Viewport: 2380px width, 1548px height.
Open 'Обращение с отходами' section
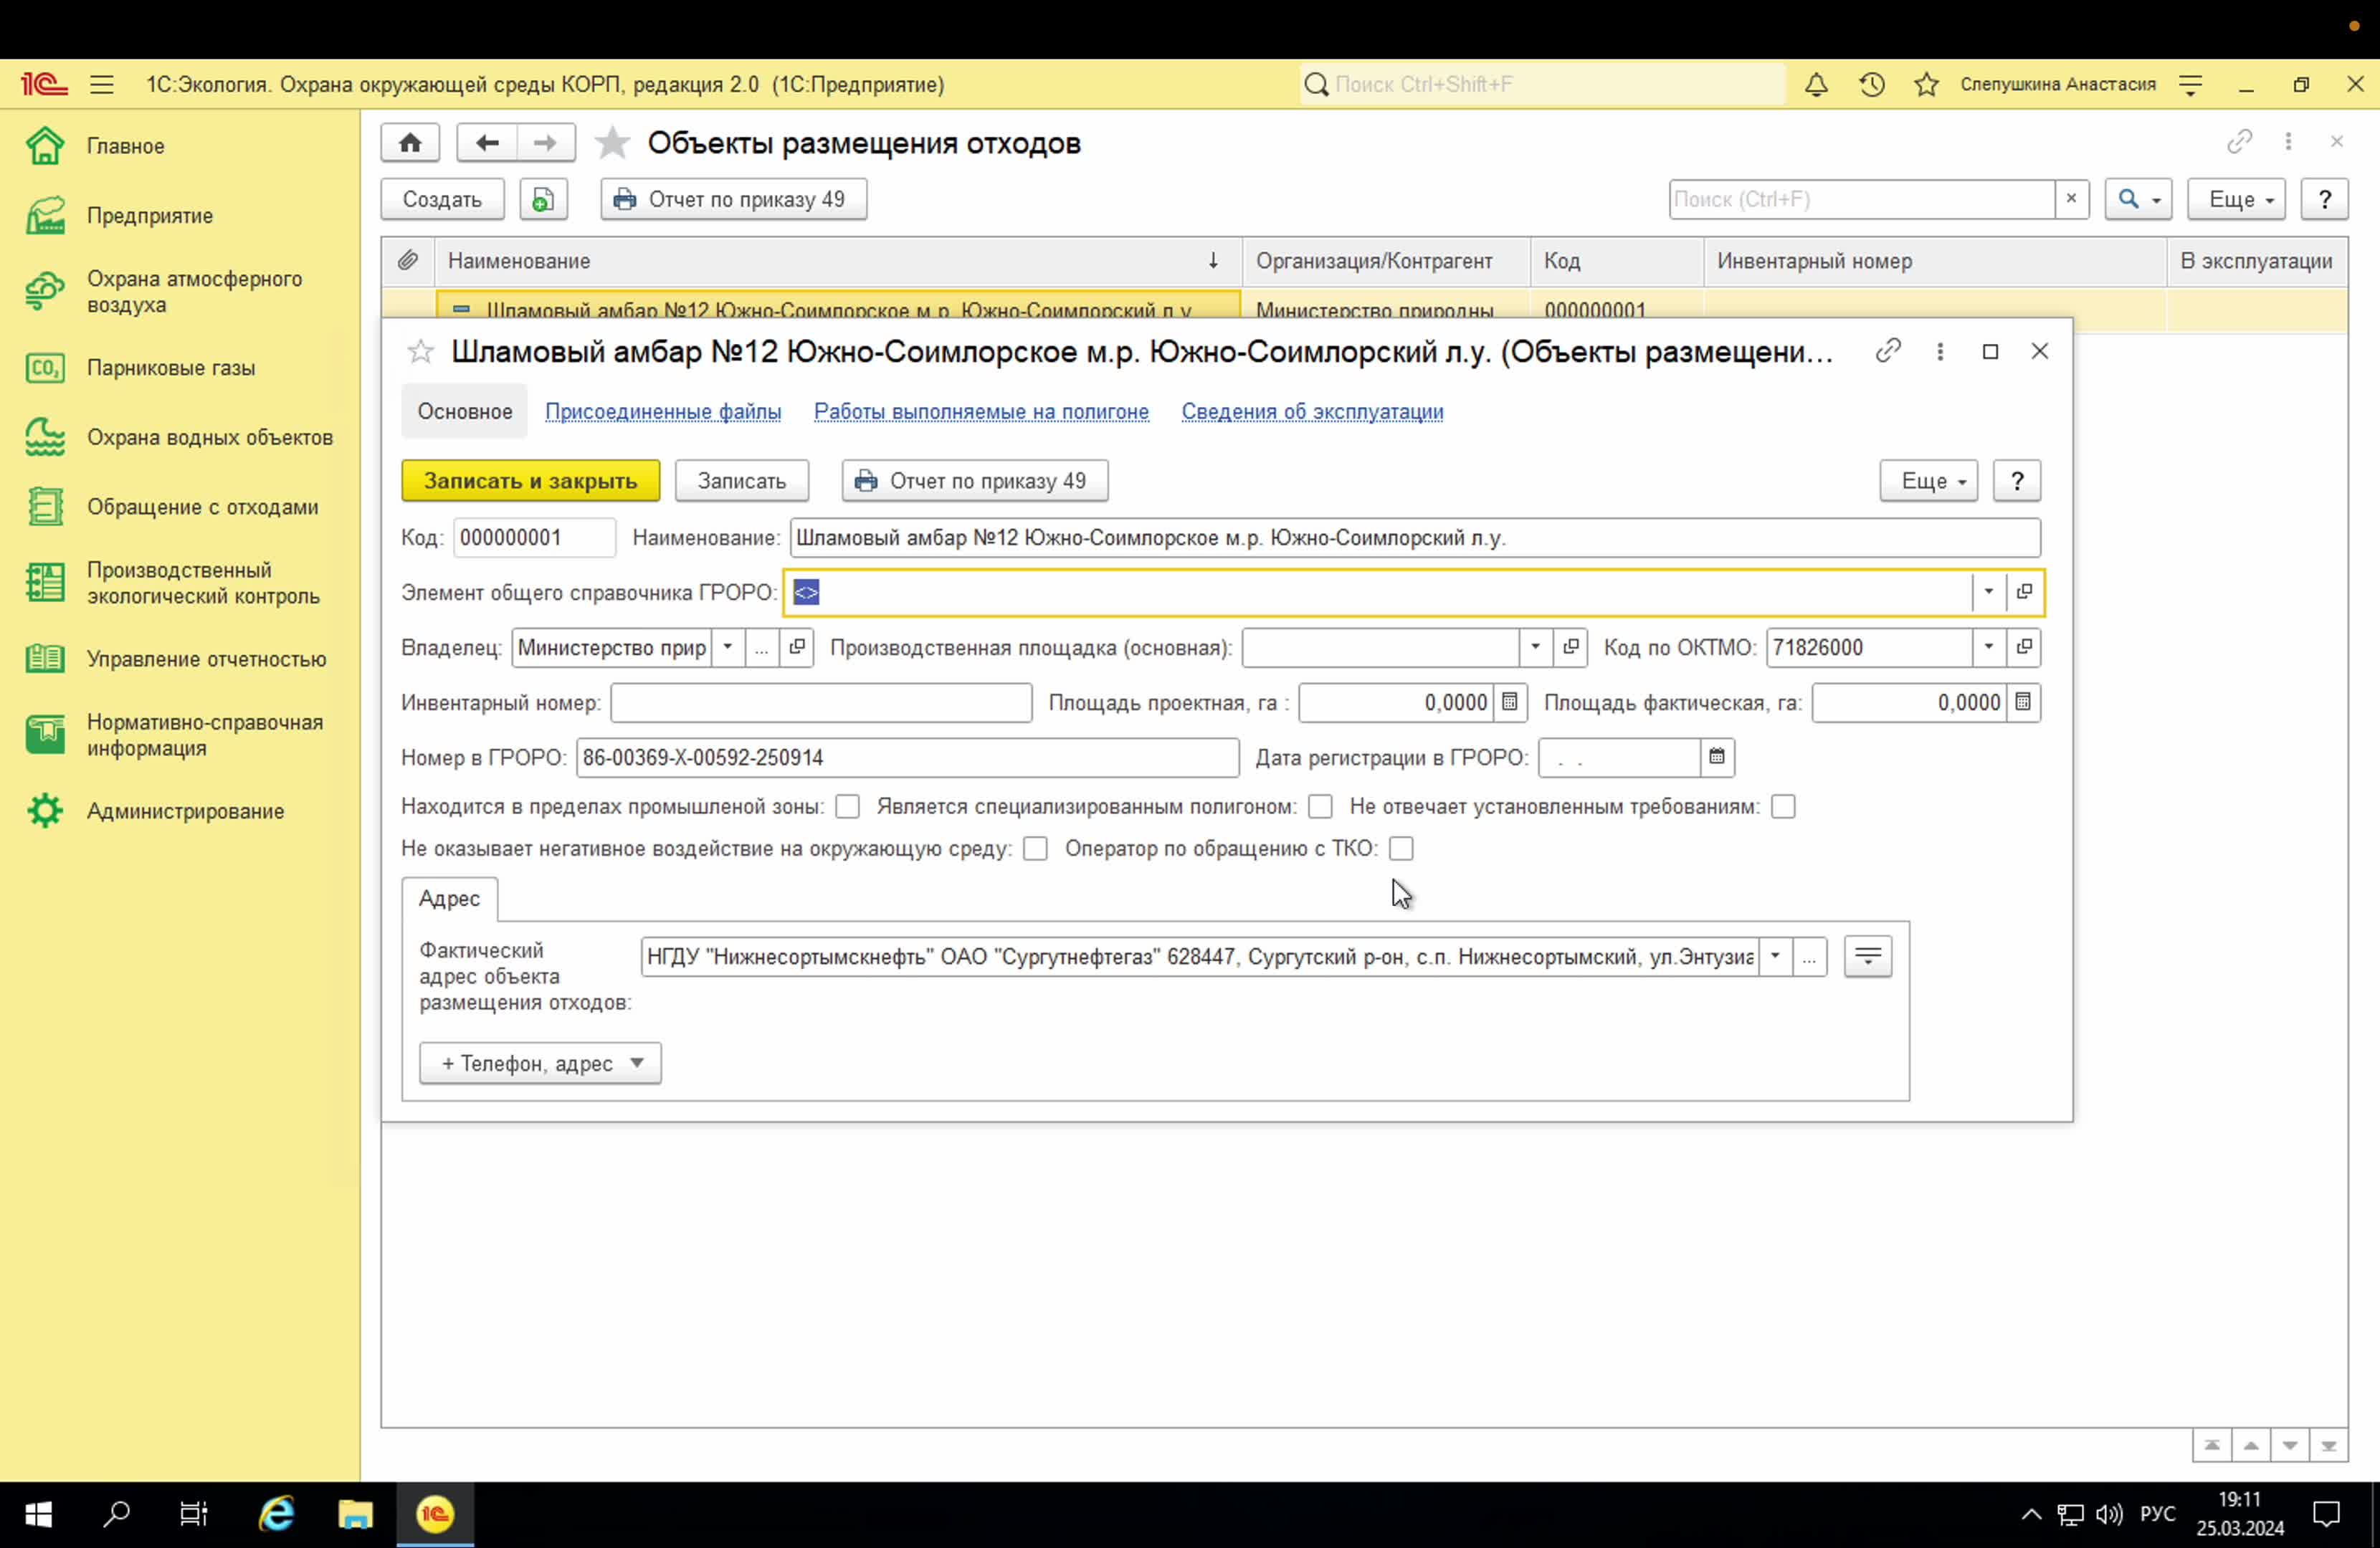pyautogui.click(x=180, y=507)
